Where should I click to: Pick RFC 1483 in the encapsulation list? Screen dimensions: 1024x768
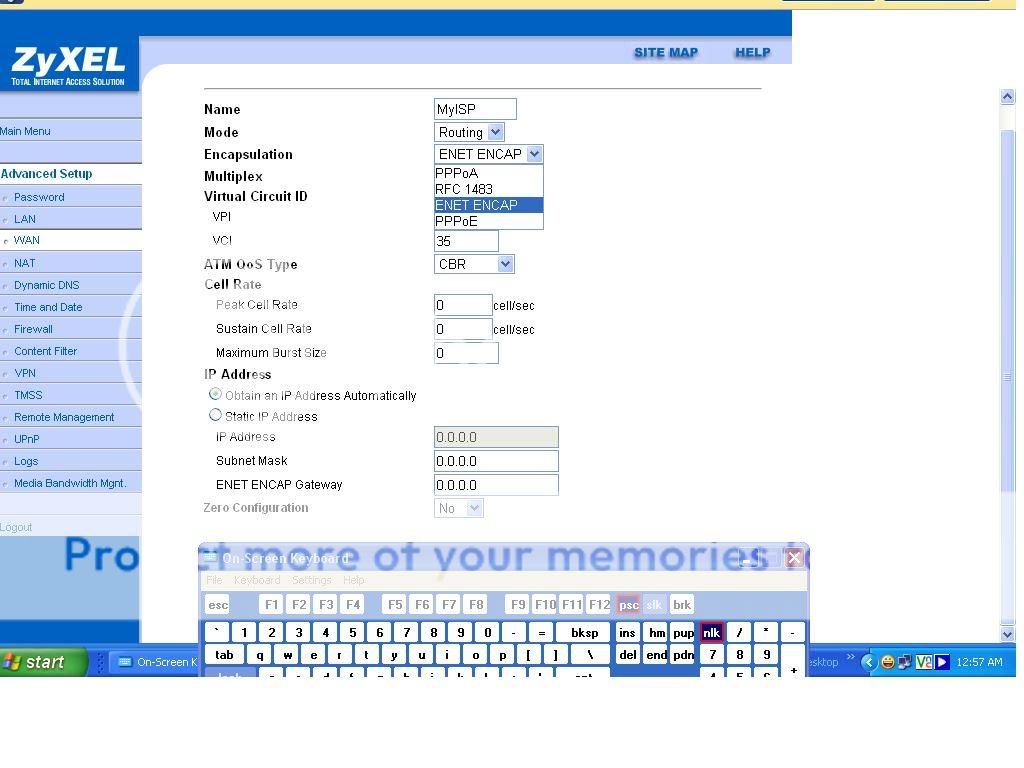tap(464, 189)
